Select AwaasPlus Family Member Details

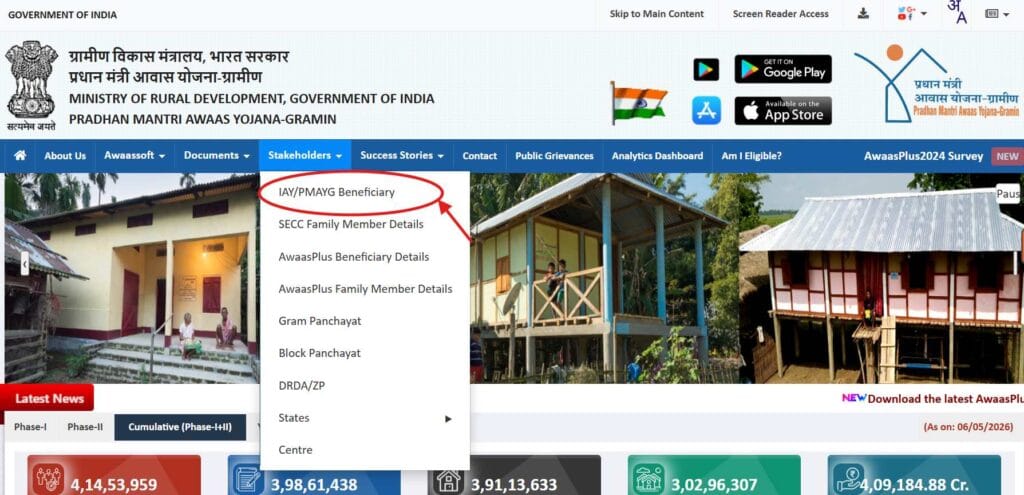(364, 289)
